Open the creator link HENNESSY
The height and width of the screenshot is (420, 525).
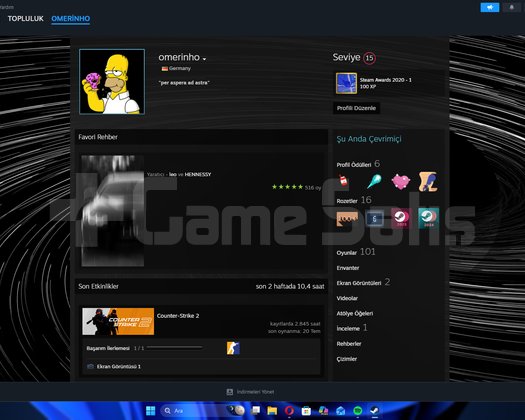tap(198, 174)
